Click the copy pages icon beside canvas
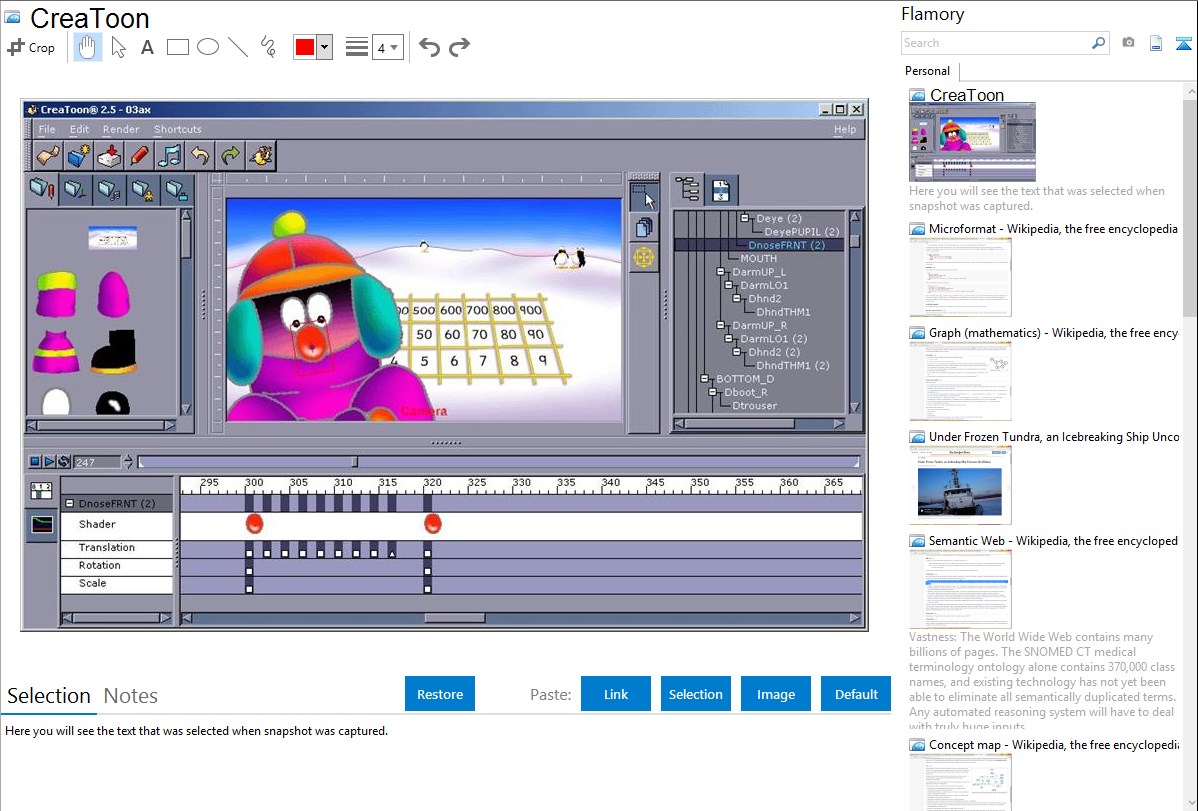 644,227
